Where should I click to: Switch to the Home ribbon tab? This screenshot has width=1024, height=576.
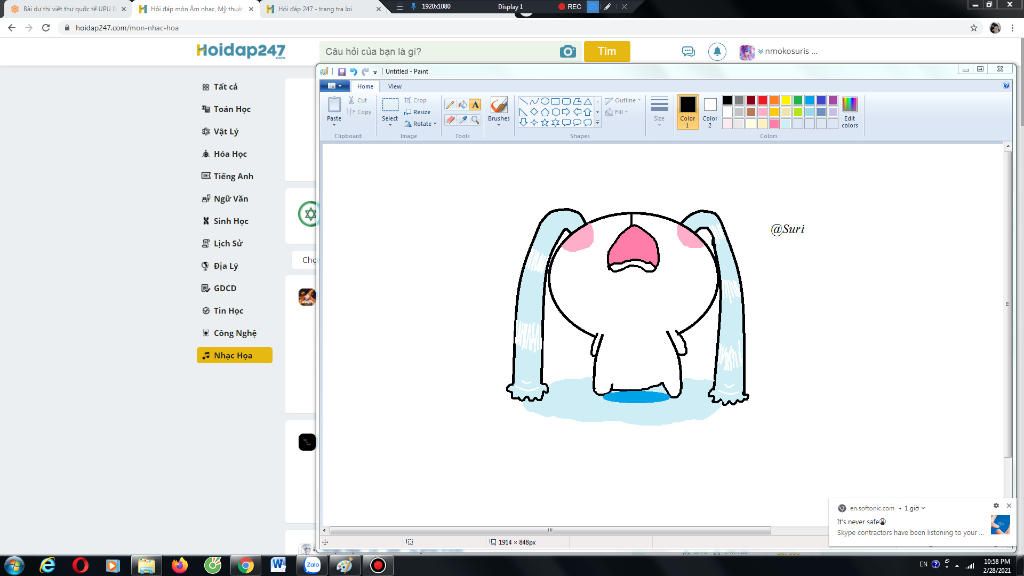pos(365,86)
